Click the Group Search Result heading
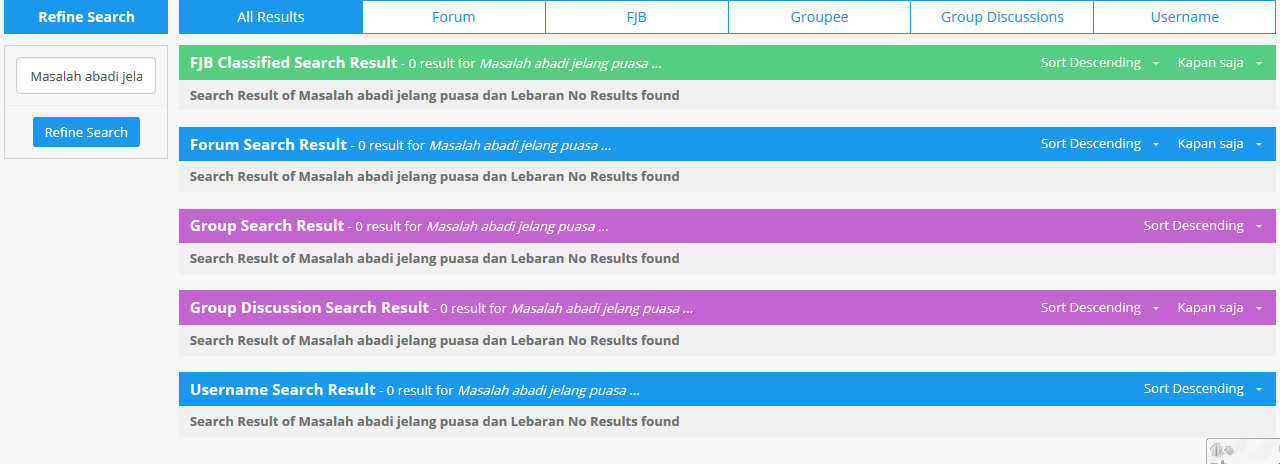This screenshot has height=464, width=1280. pyautogui.click(x=267, y=226)
